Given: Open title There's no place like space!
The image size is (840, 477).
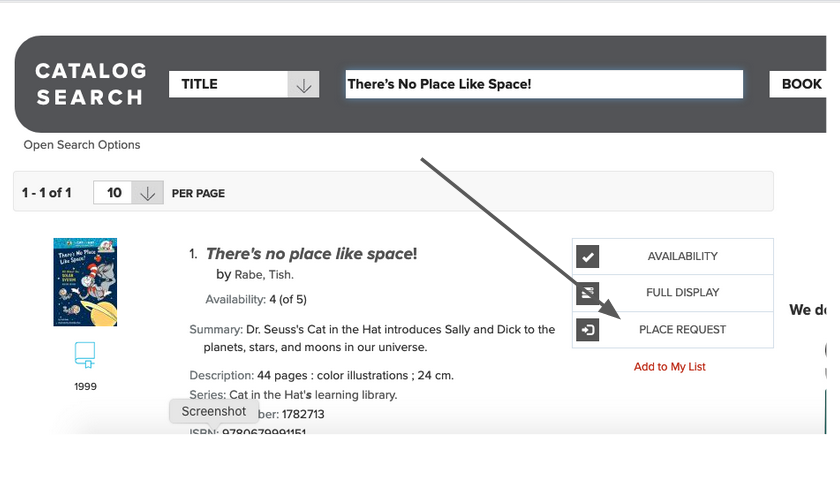Looking at the screenshot, I should tap(311, 254).
